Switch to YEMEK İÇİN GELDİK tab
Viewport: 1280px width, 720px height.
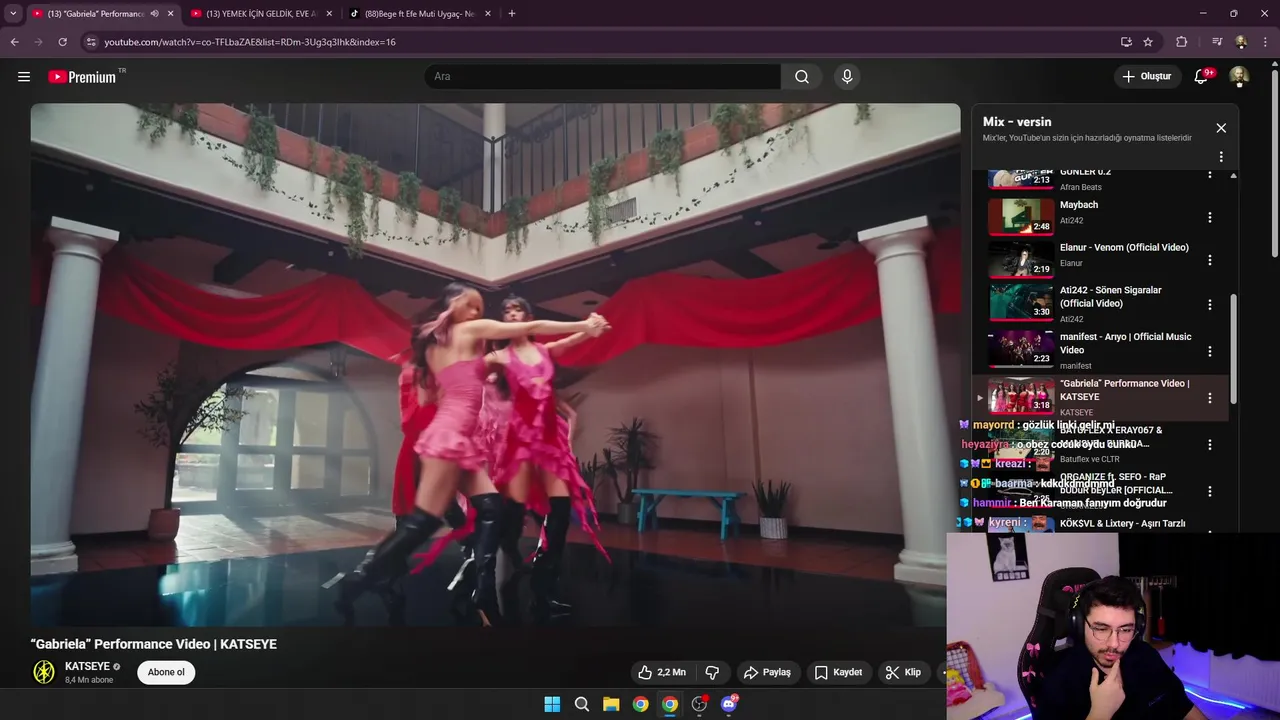pyautogui.click(x=260, y=14)
